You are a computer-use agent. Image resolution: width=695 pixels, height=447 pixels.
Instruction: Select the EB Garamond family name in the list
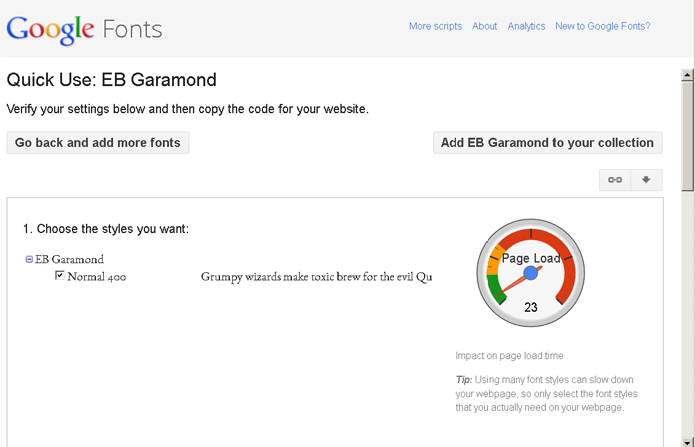coord(69,260)
